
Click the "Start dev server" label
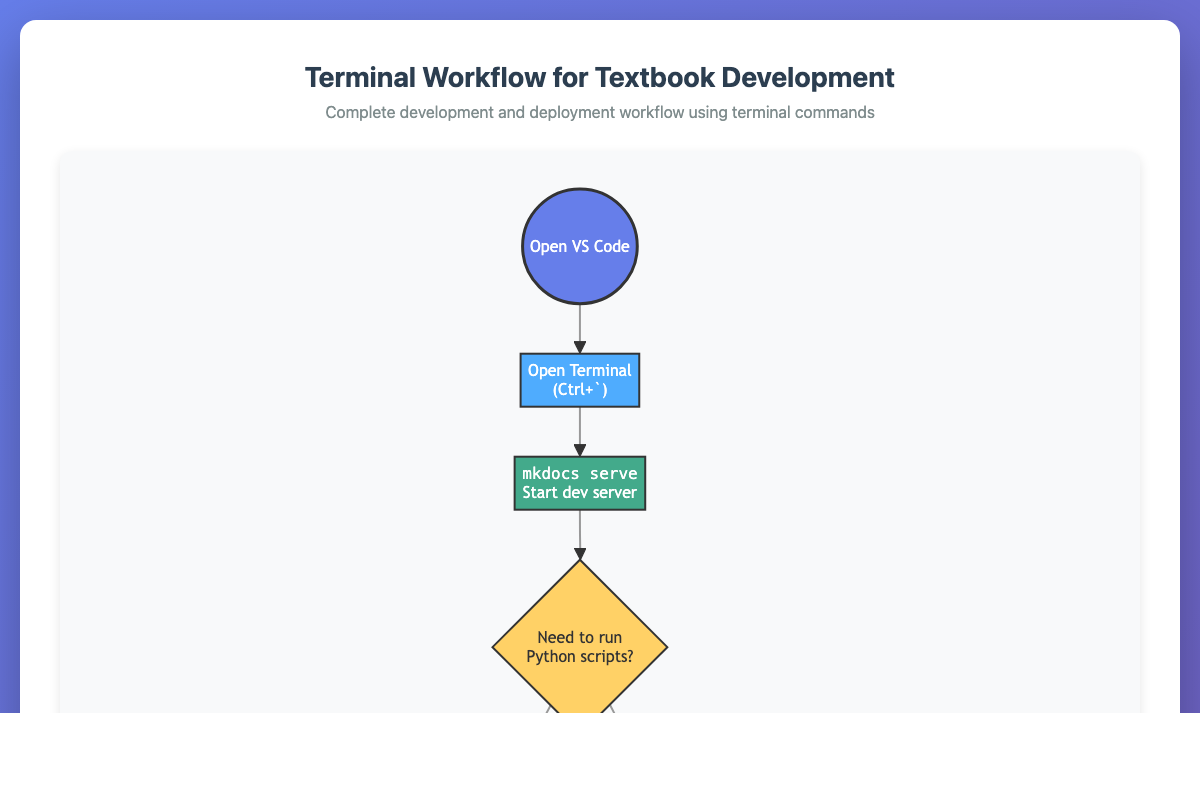pos(580,492)
